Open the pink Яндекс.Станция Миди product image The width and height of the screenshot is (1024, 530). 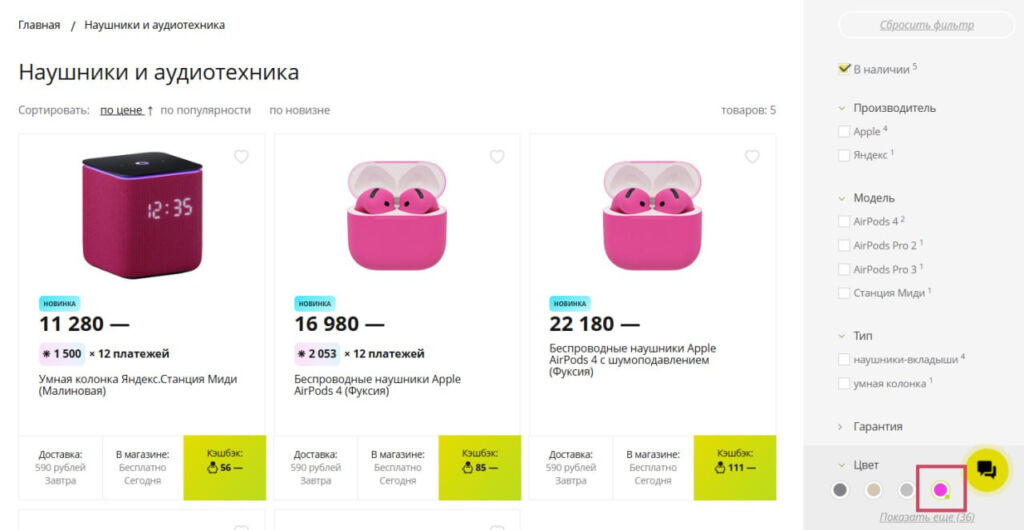tap(142, 215)
